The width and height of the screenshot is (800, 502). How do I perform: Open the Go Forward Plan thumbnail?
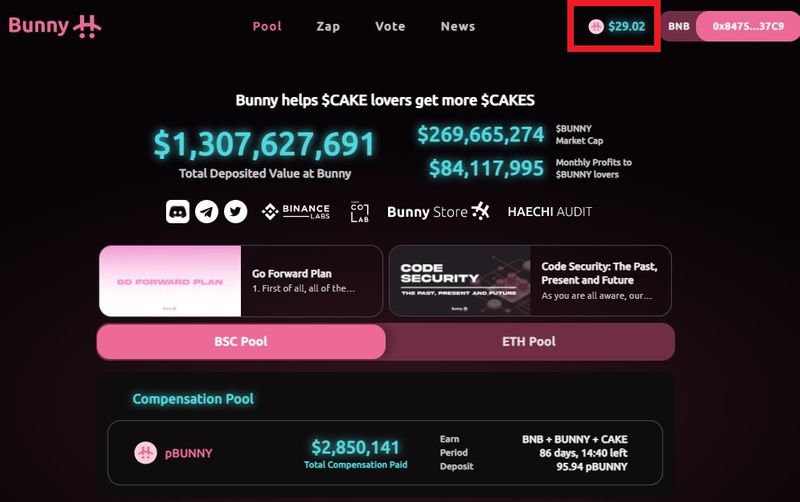tap(171, 281)
